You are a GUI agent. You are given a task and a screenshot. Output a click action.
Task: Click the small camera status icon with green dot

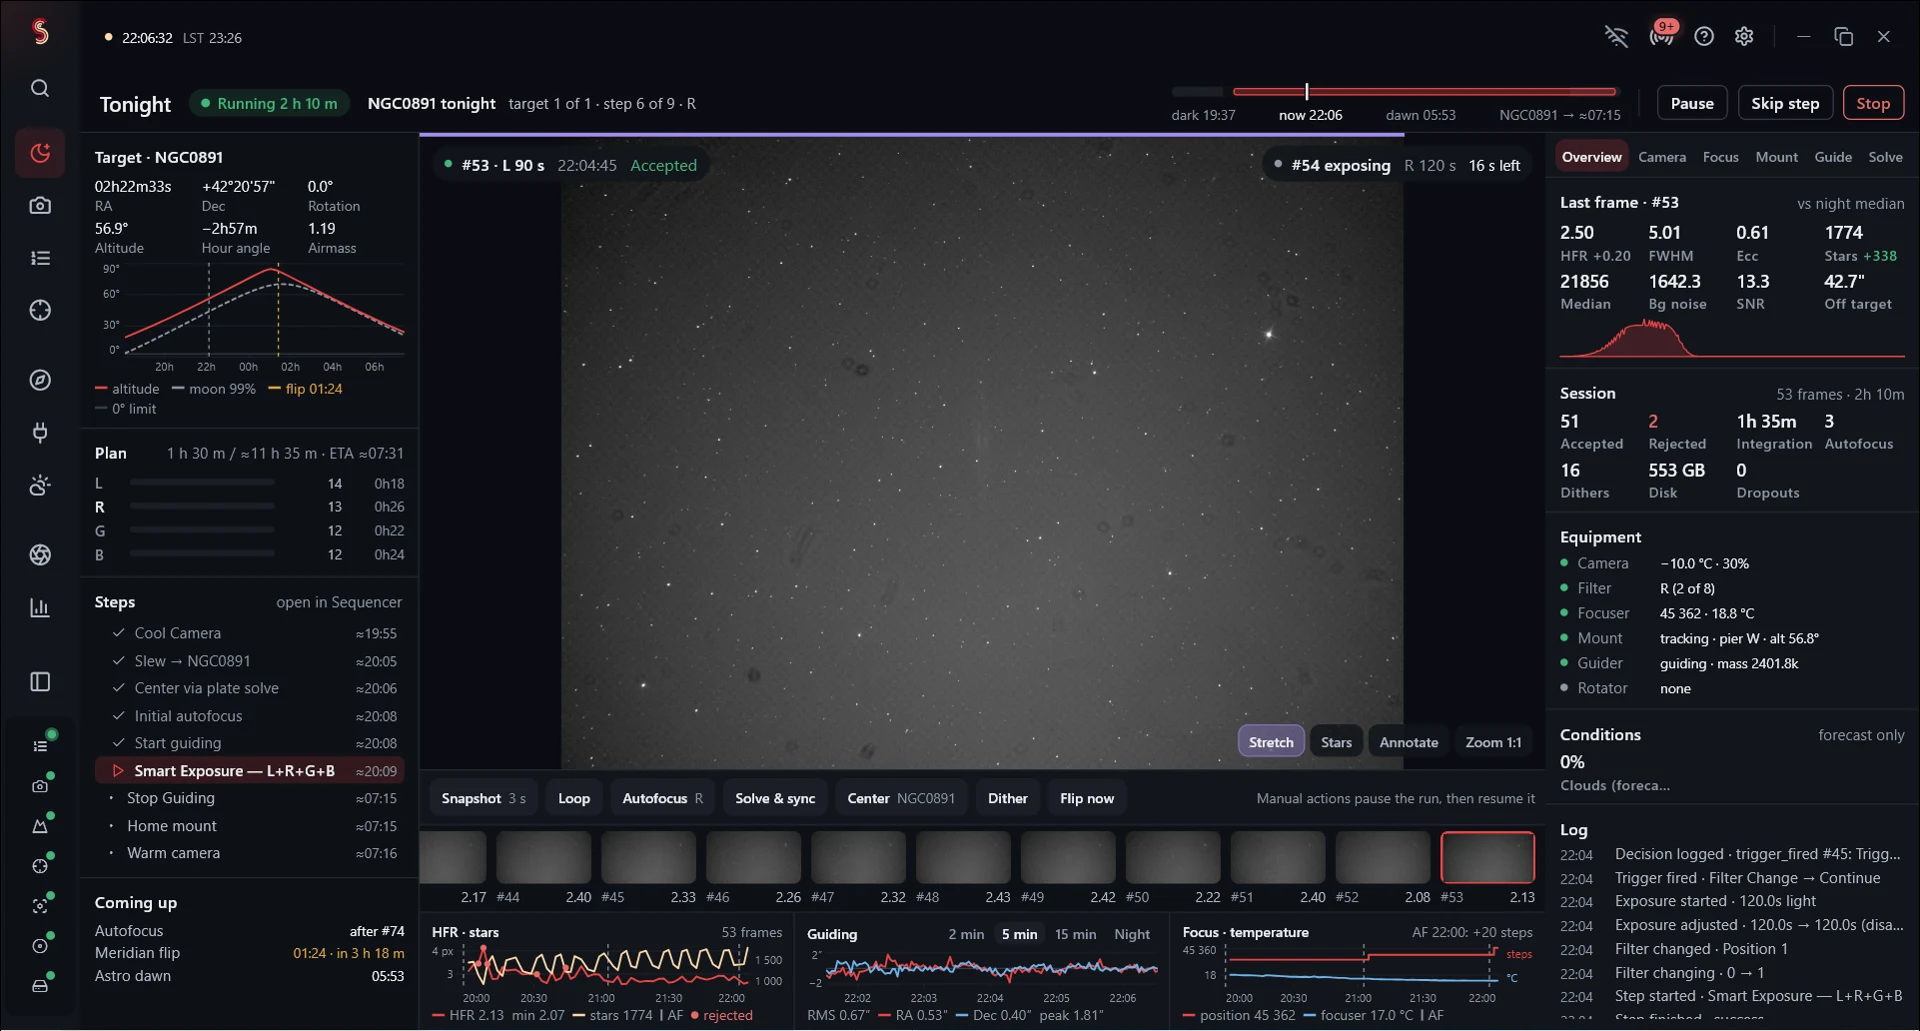pos(40,786)
